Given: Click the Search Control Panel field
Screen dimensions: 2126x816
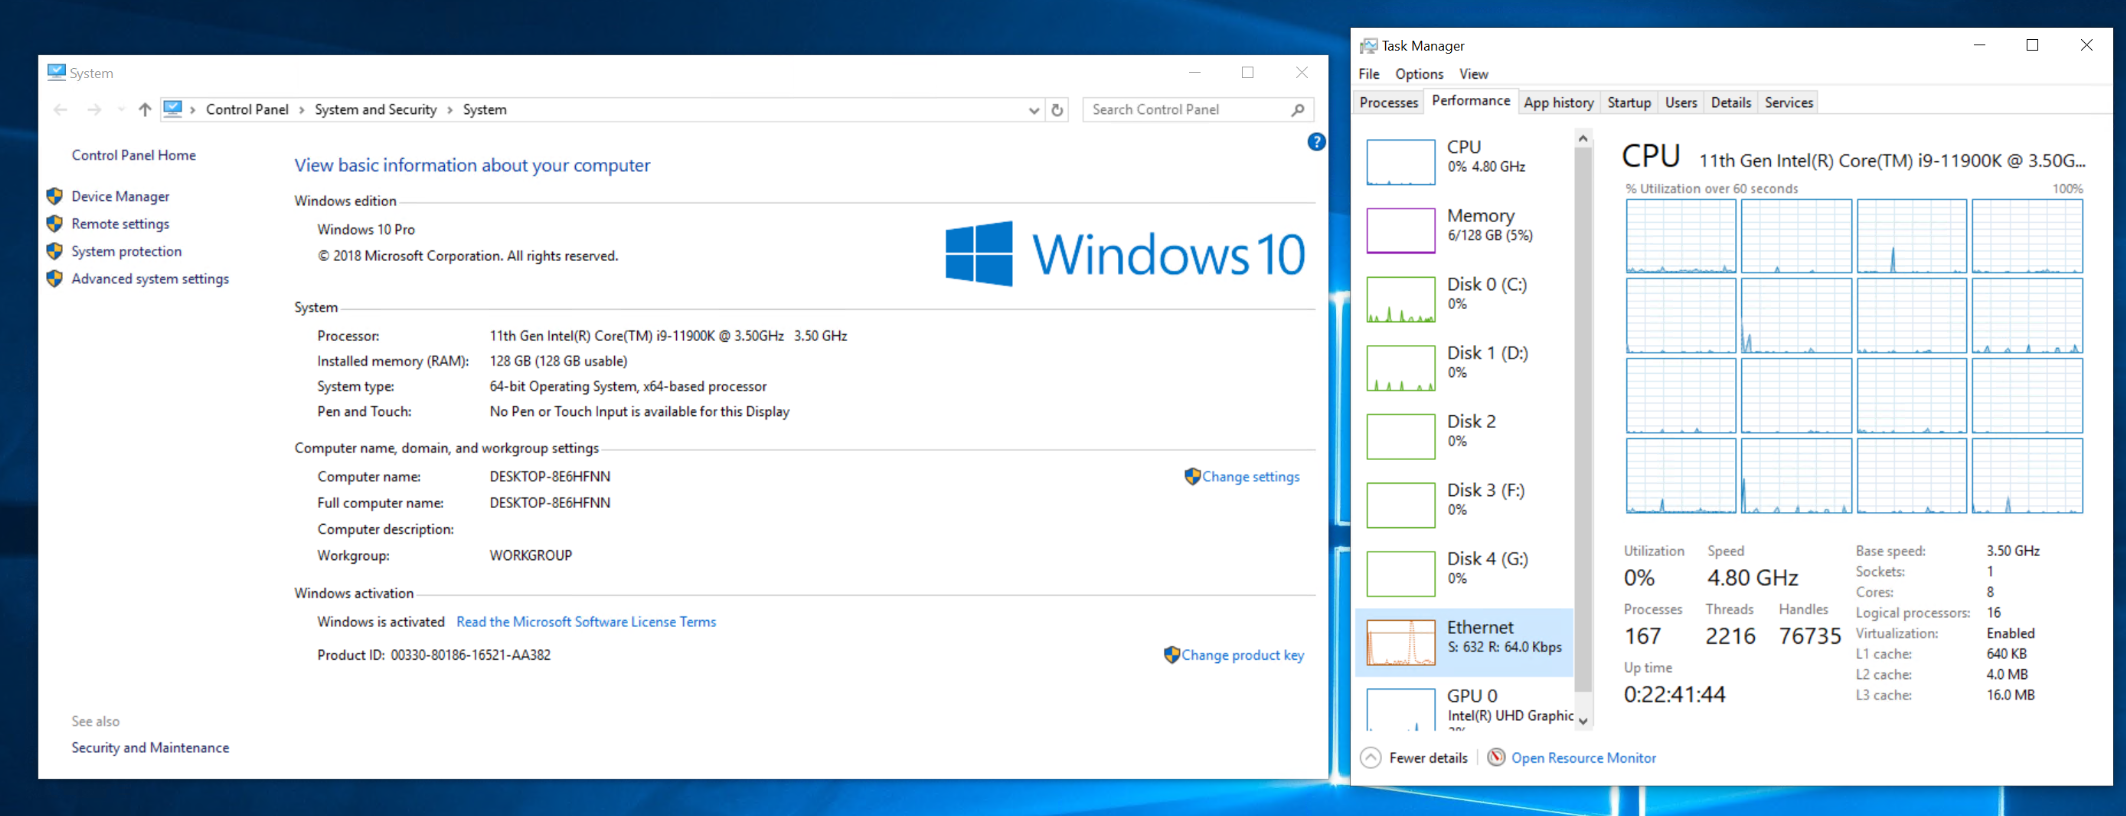Looking at the screenshot, I should point(1185,110).
